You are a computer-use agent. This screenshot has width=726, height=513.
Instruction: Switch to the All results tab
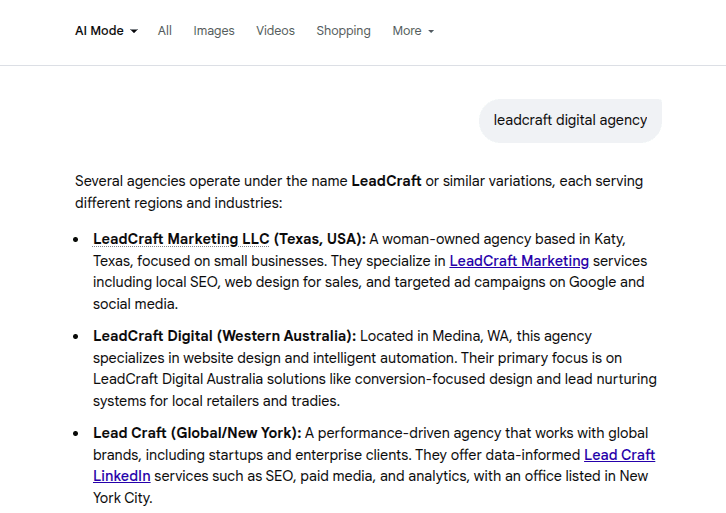click(165, 31)
